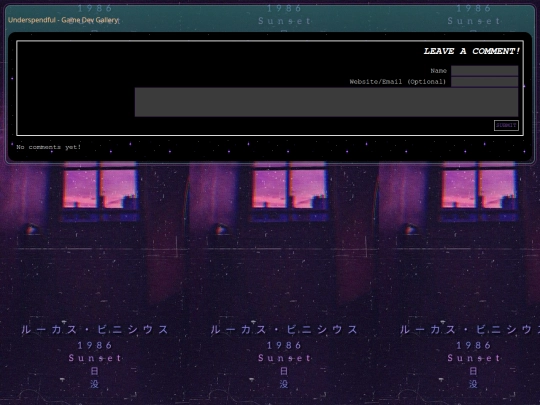Click the Name input field

(485, 71)
